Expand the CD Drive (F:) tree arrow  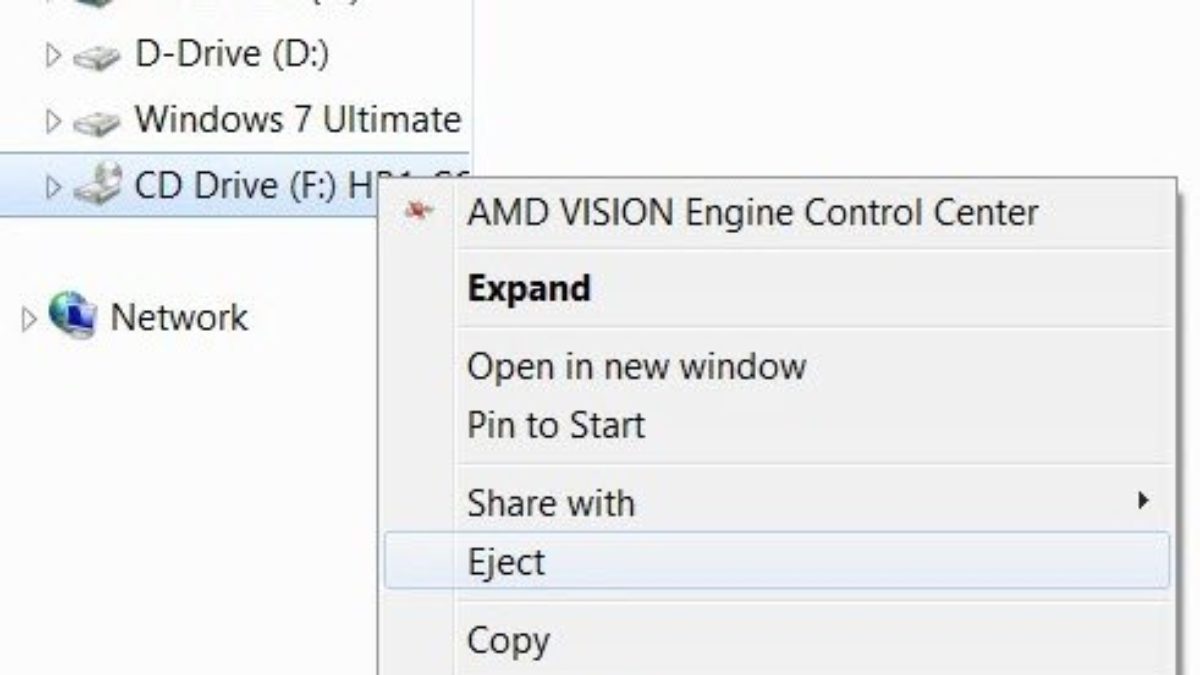click(x=53, y=186)
